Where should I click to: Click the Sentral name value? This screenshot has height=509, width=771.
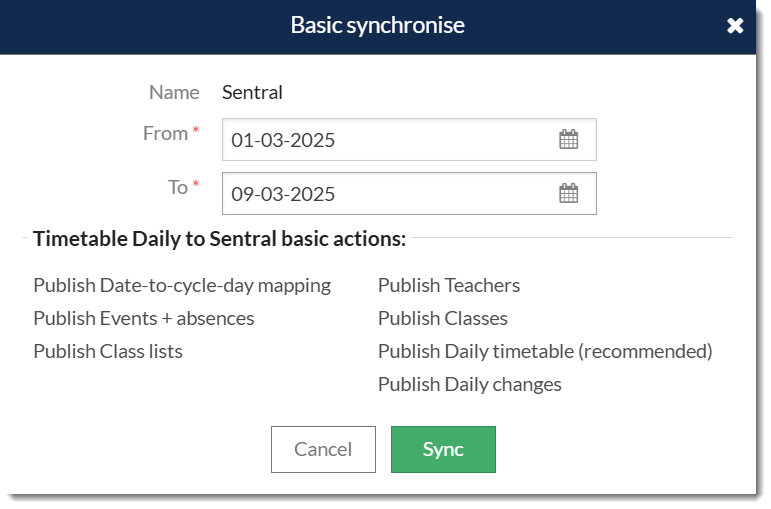click(252, 93)
